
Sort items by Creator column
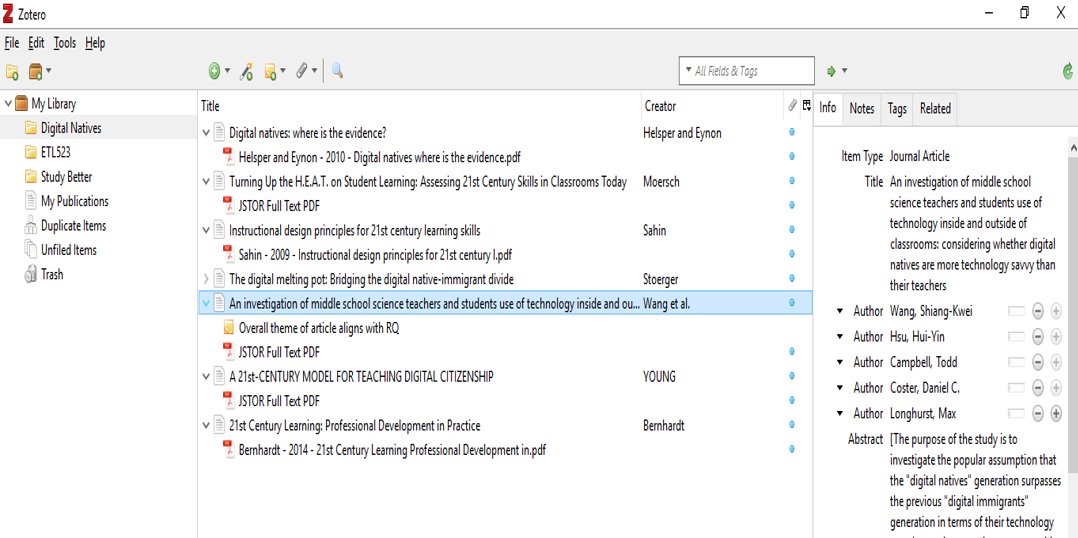pyautogui.click(x=712, y=106)
